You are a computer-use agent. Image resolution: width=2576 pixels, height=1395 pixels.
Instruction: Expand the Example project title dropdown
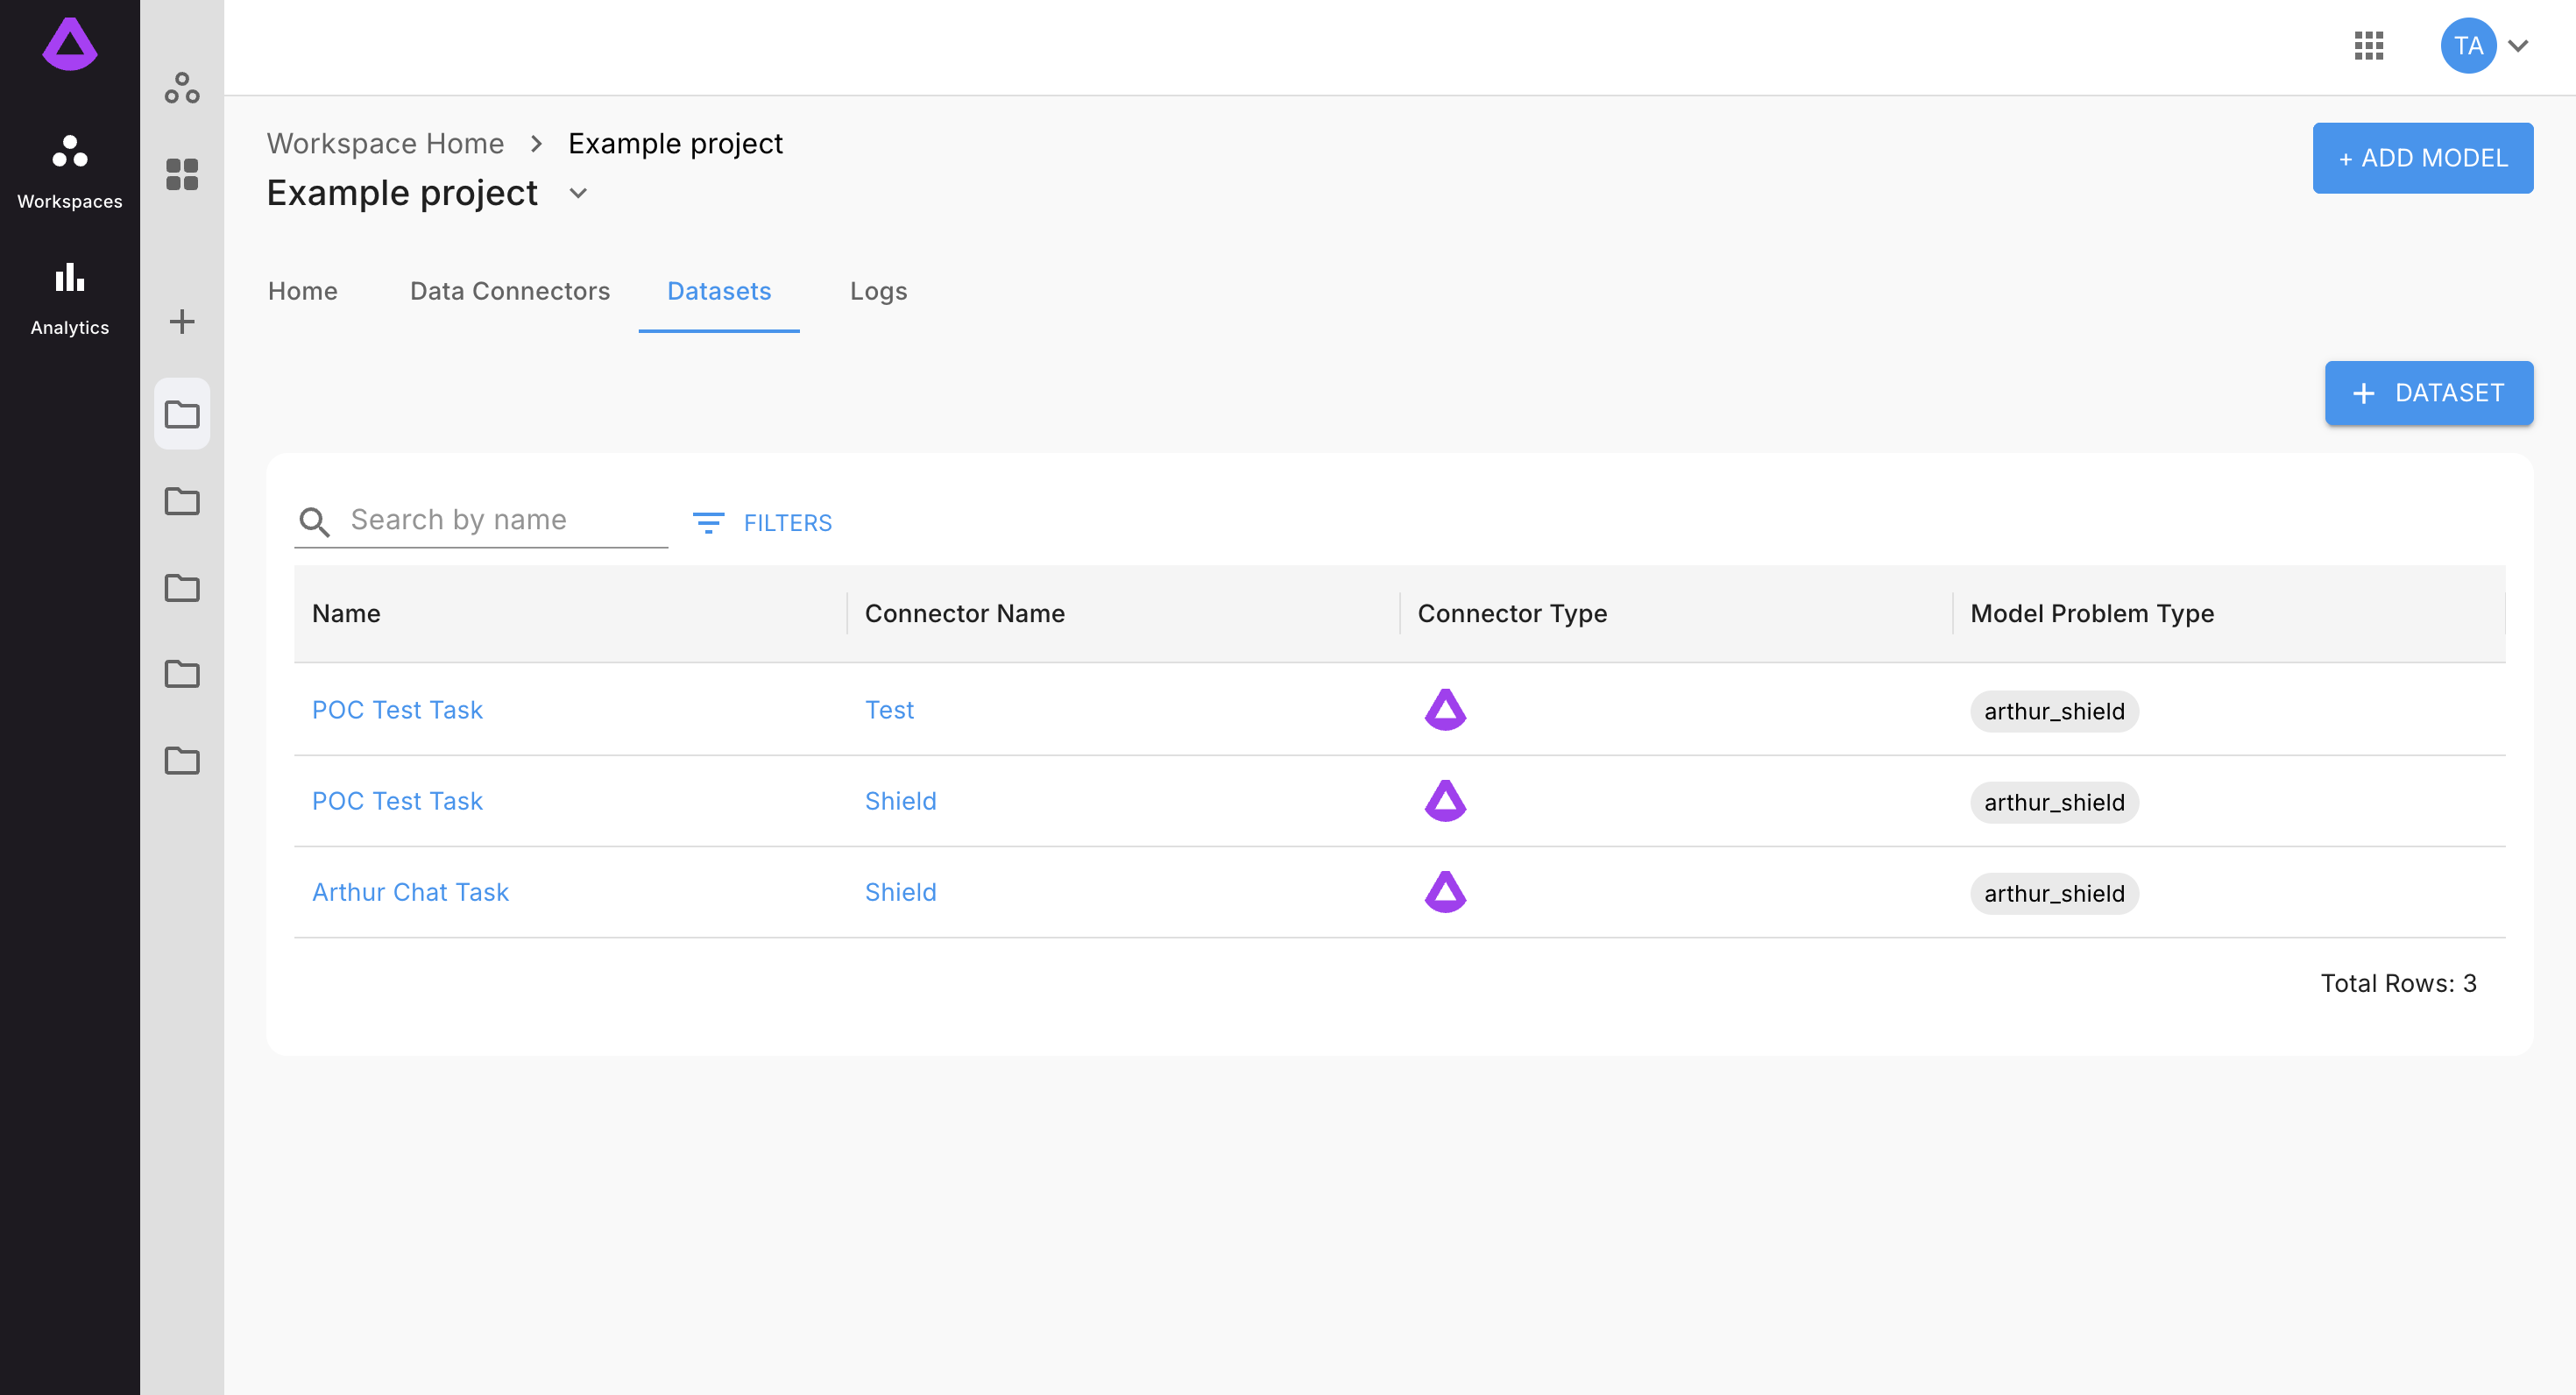click(x=578, y=193)
